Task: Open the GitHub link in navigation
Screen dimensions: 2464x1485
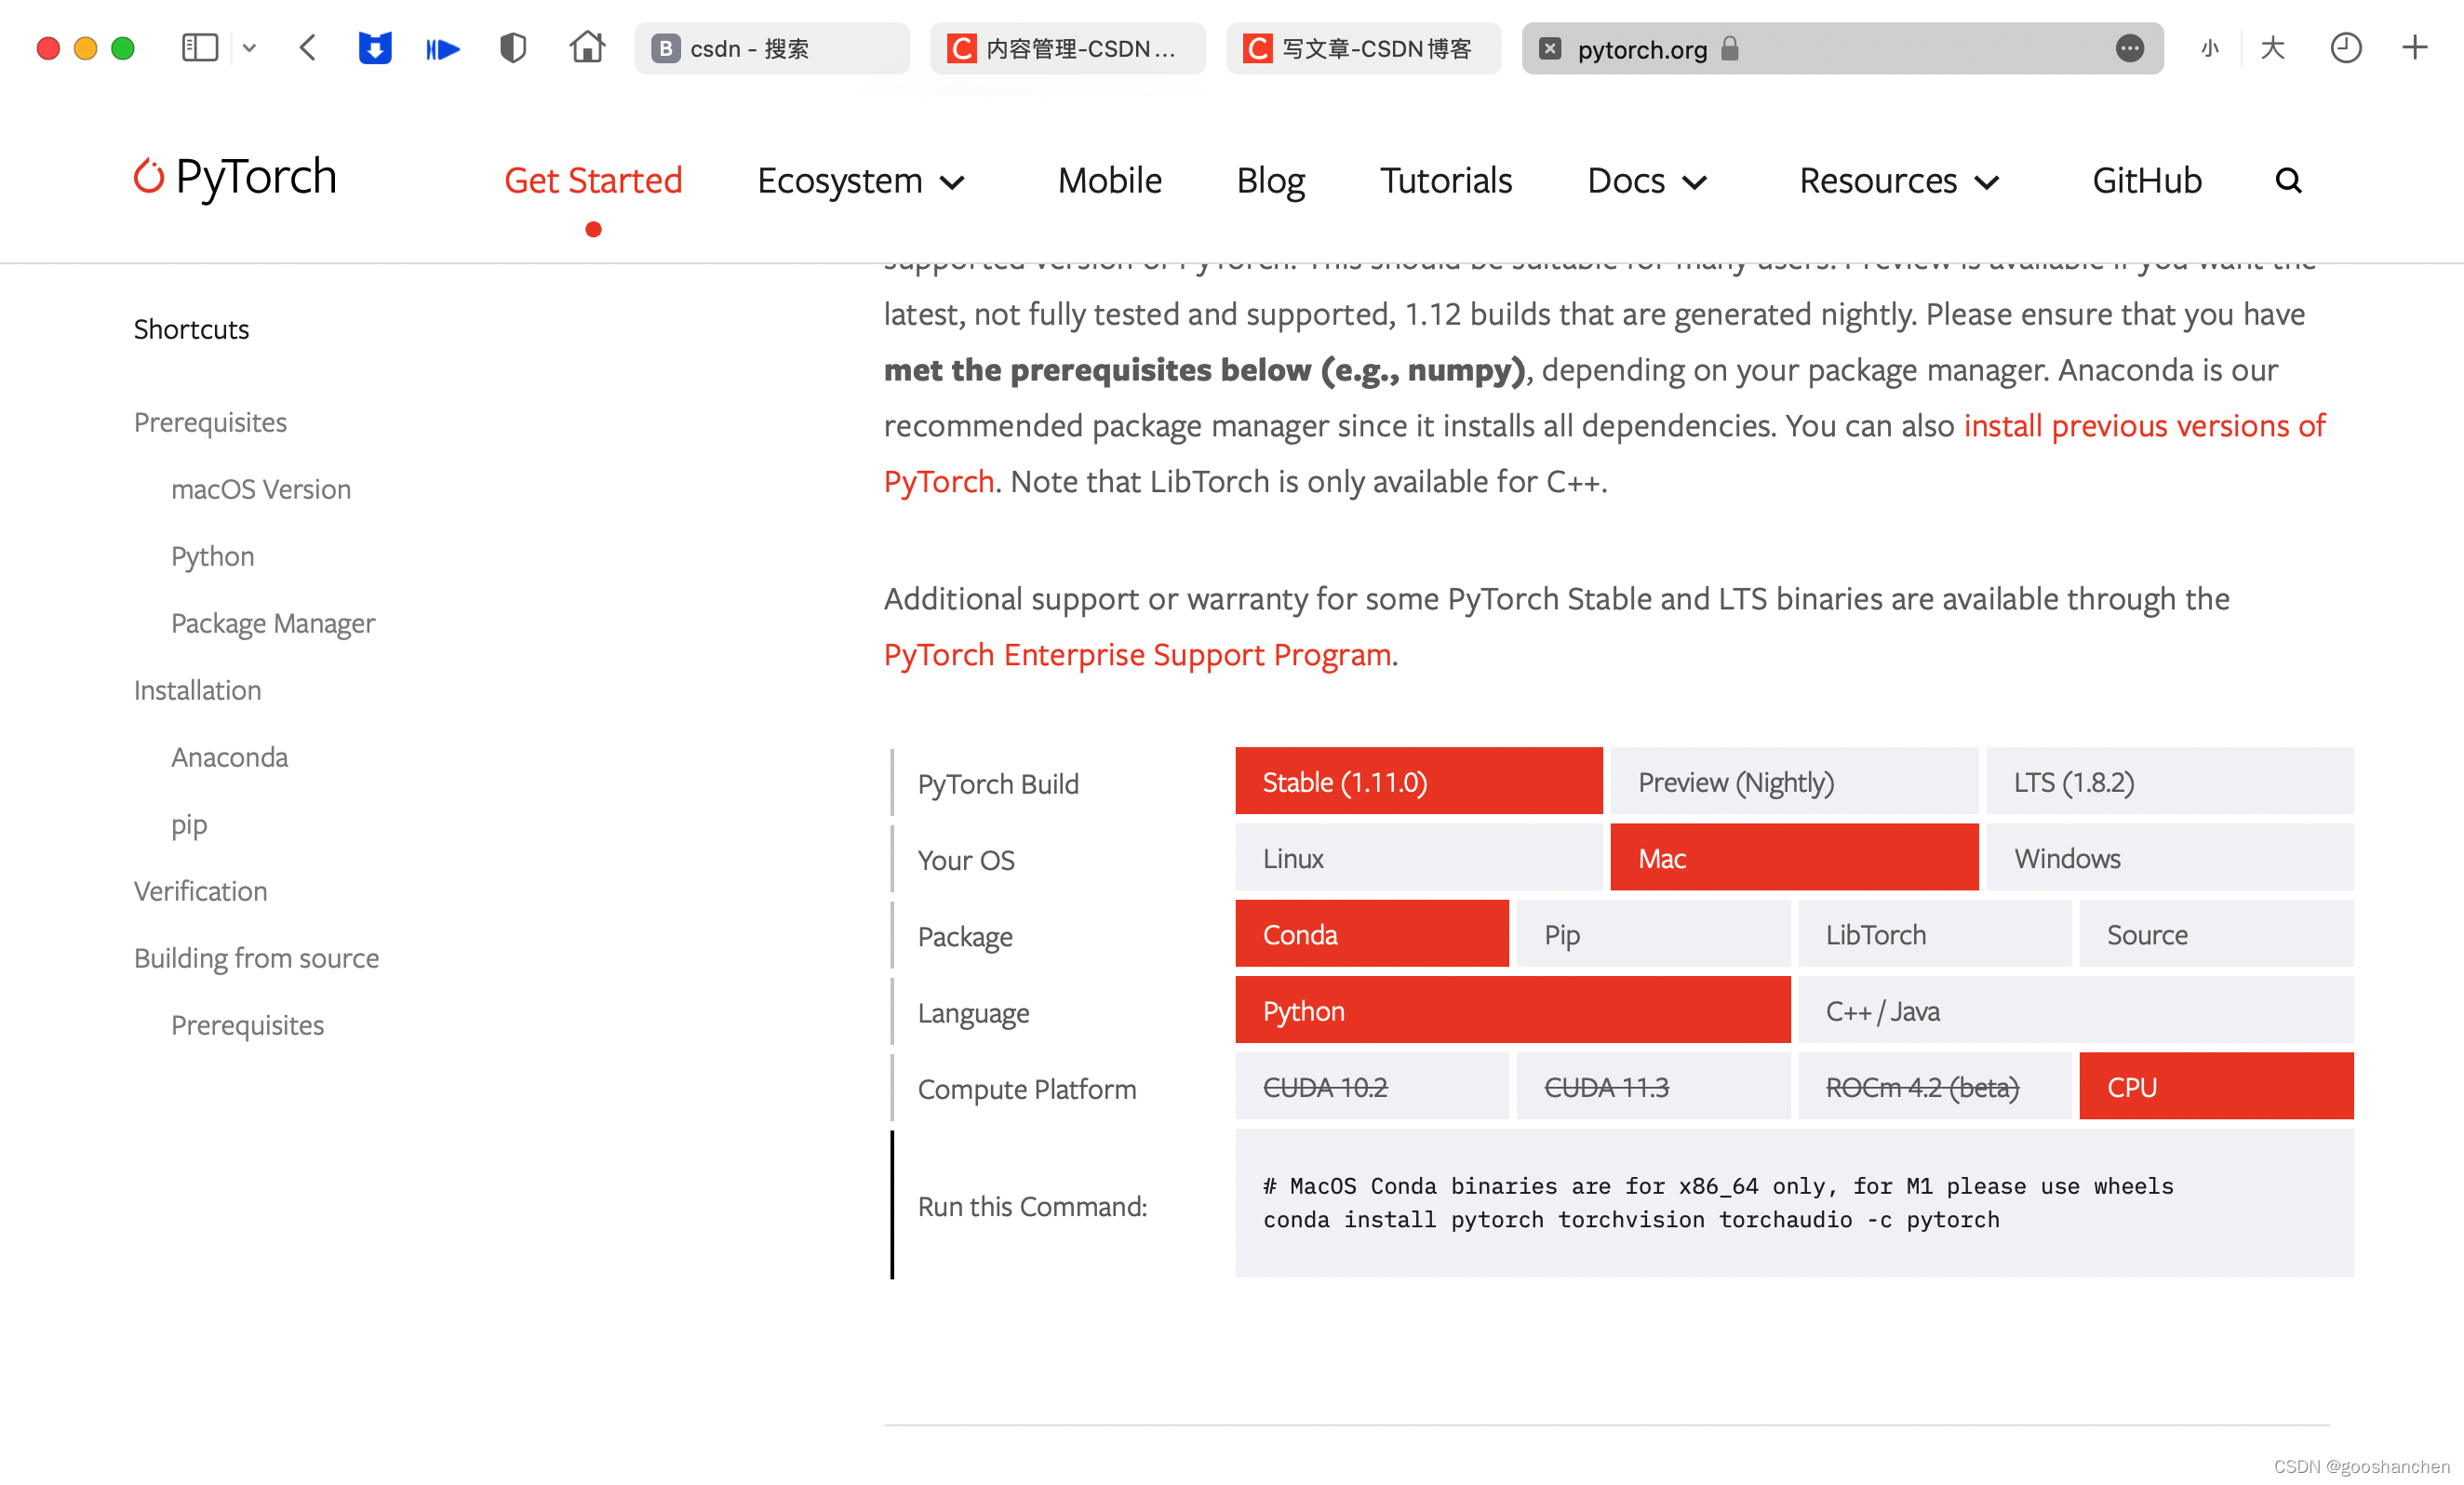Action: 2147,181
